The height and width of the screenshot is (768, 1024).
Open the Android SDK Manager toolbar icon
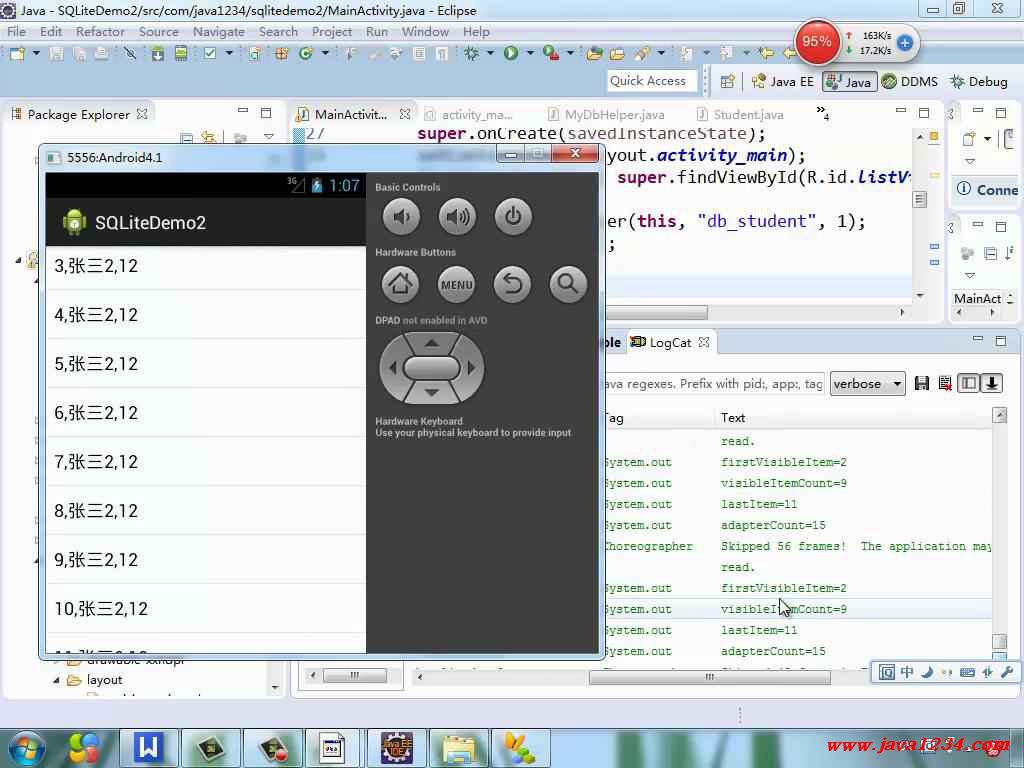pos(157,54)
